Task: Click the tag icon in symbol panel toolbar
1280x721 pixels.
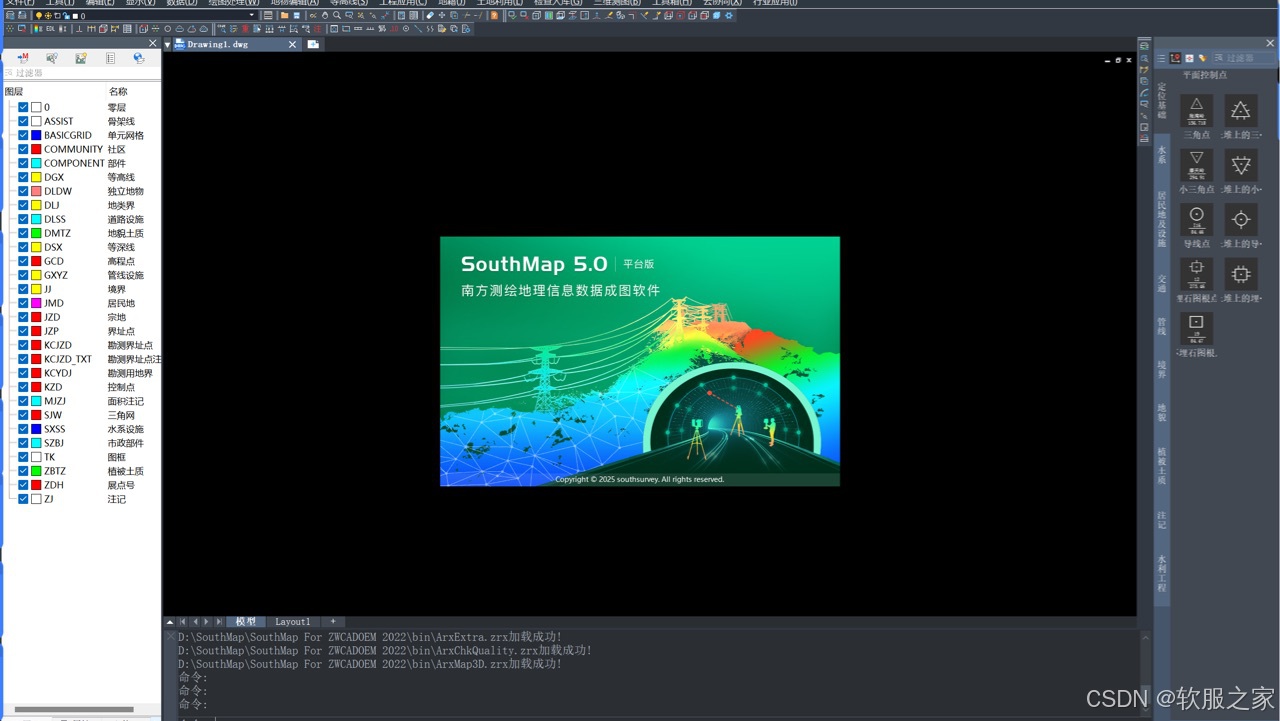Action: pos(1203,58)
